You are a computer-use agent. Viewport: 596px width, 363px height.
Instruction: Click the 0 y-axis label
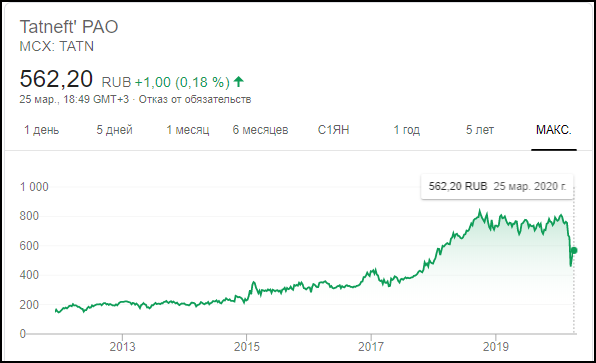click(23, 334)
